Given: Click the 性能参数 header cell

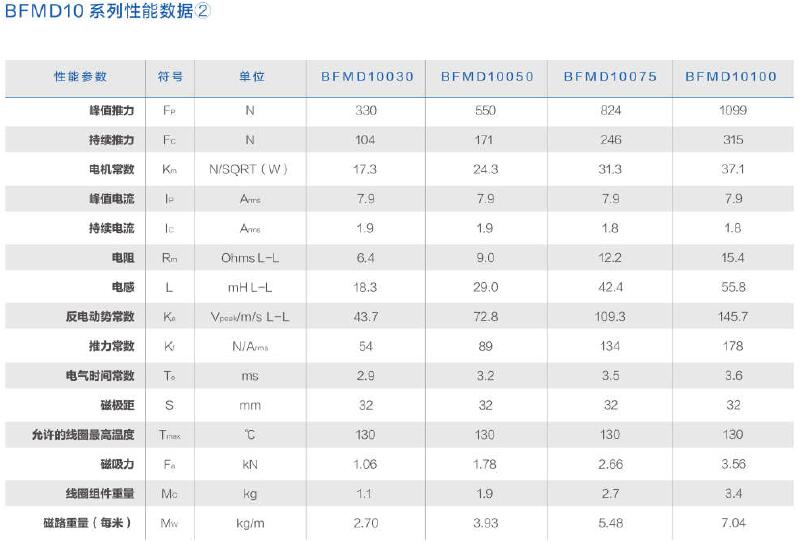Looking at the screenshot, I should pyautogui.click(x=81, y=77).
